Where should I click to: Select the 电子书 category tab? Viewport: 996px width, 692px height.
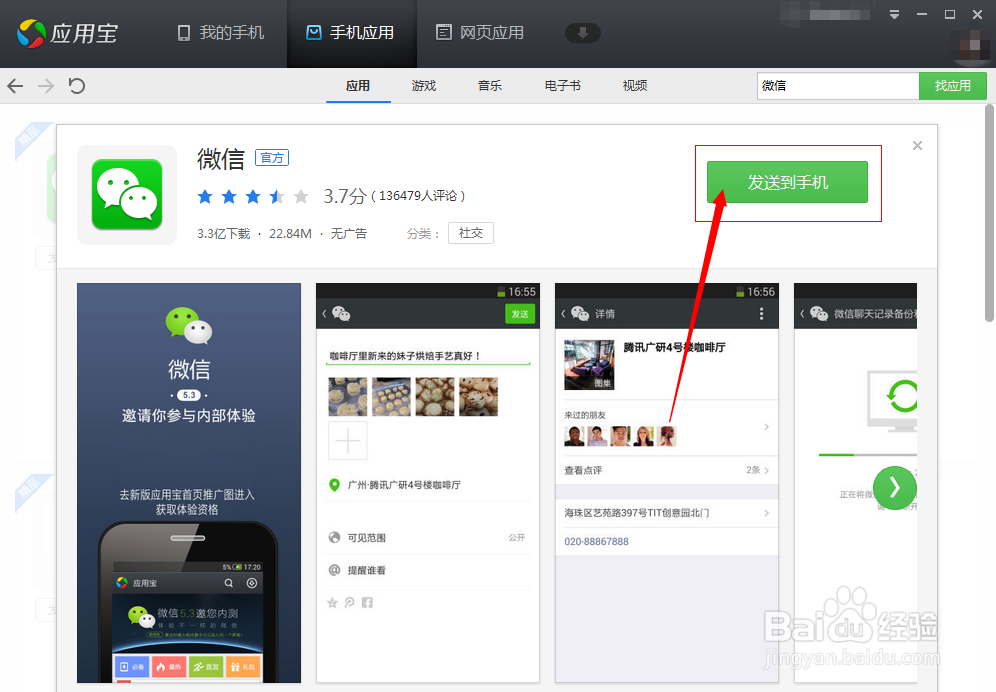563,86
